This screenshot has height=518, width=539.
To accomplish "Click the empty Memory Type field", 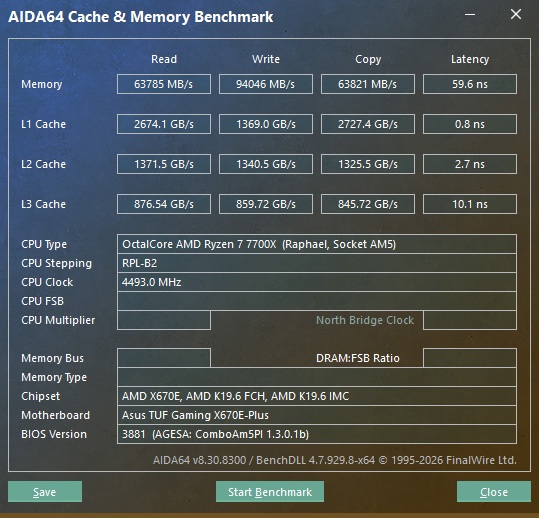I will pos(317,377).
